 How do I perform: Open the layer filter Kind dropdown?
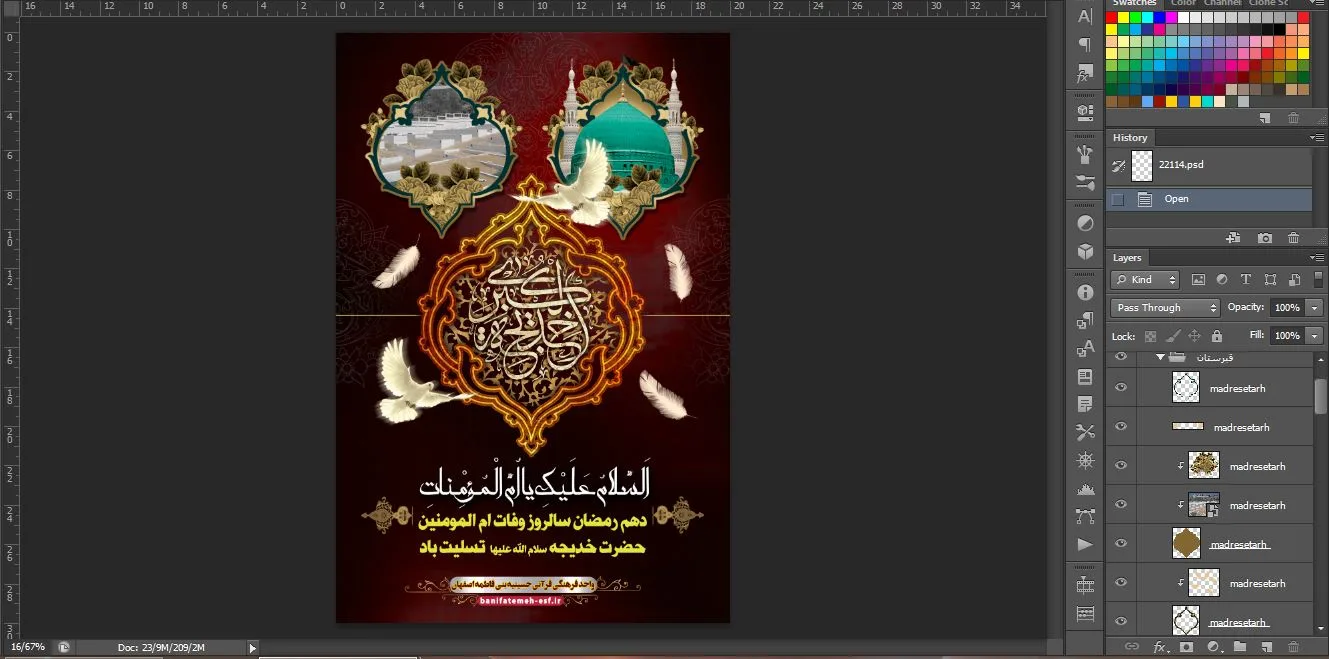click(x=1145, y=280)
